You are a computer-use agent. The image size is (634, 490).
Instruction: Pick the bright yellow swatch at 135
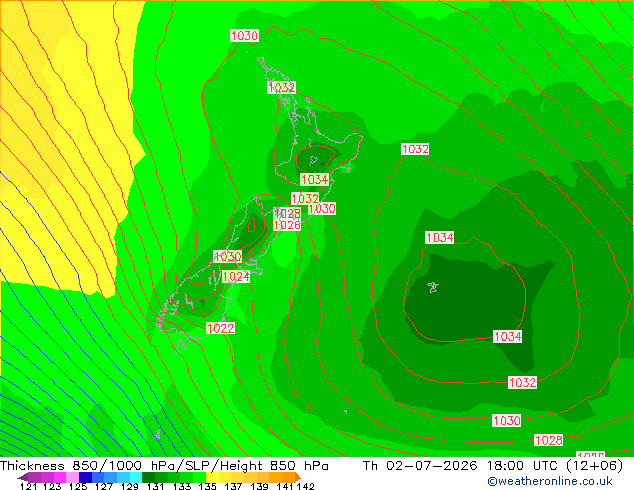point(212,477)
